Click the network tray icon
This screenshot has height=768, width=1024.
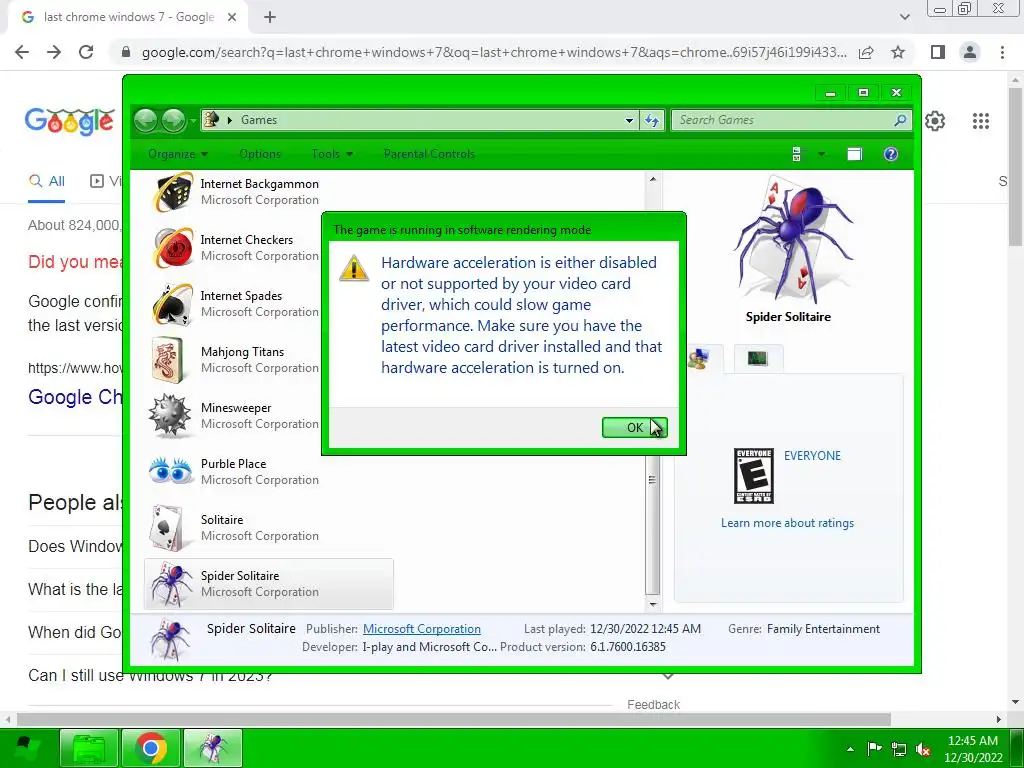click(899, 749)
